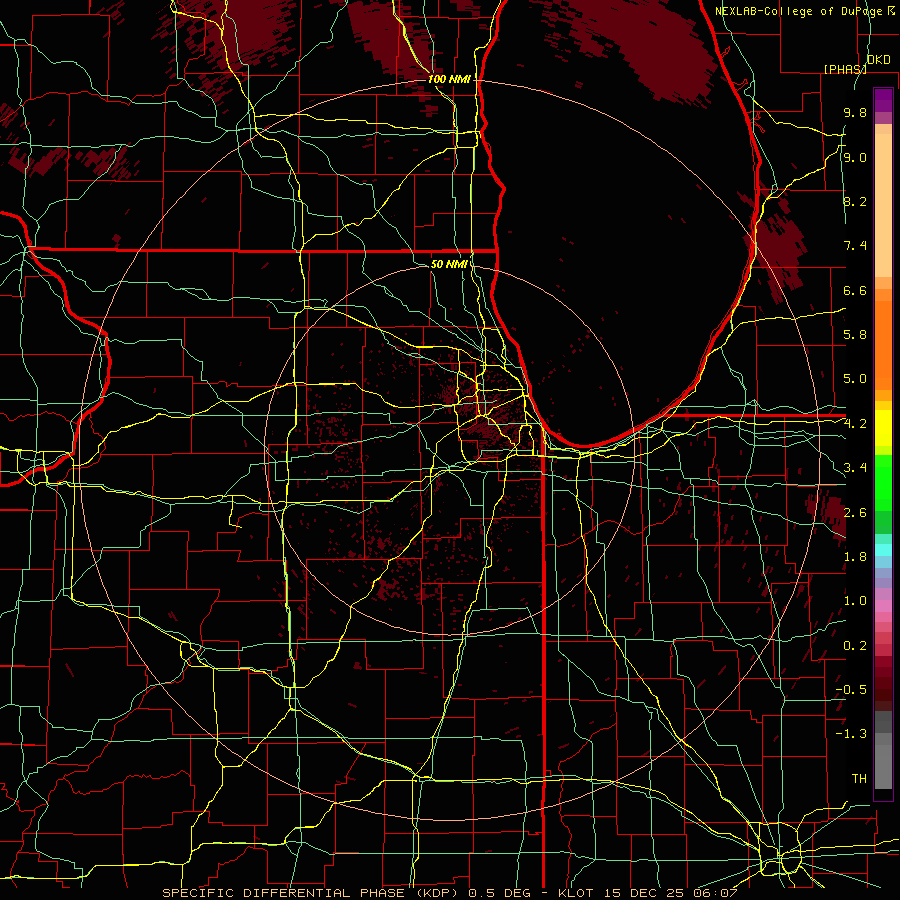Select the 5.0 scale label
The height and width of the screenshot is (900, 900).
click(x=855, y=379)
